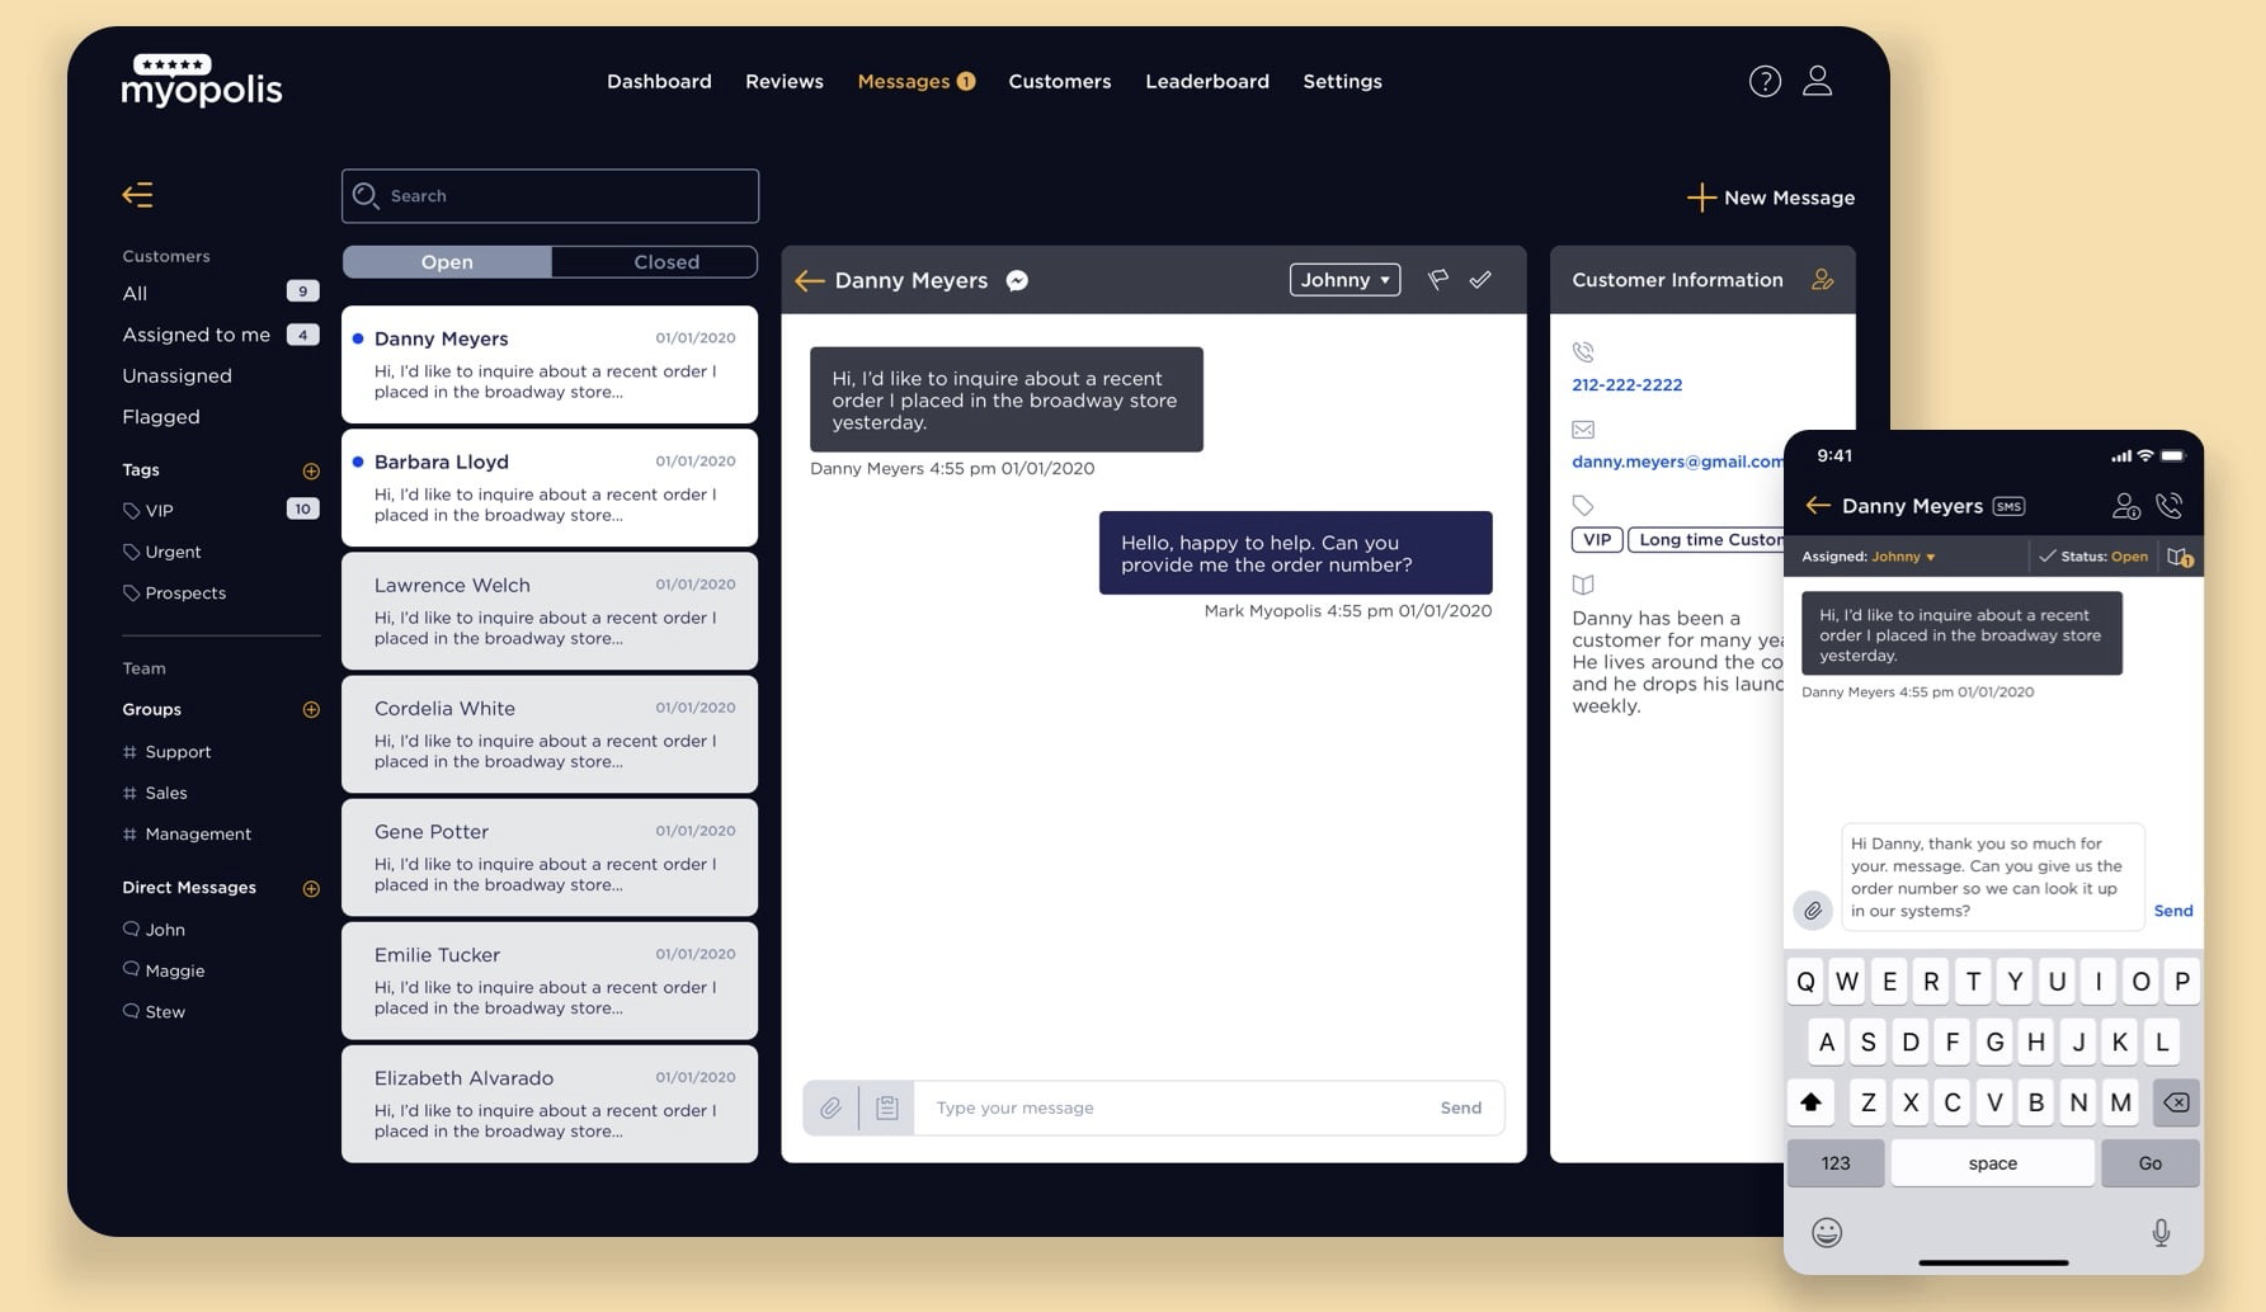Mark the conversation resolved with the checkmark
Image resolution: width=2266 pixels, height=1312 pixels.
coord(1480,280)
